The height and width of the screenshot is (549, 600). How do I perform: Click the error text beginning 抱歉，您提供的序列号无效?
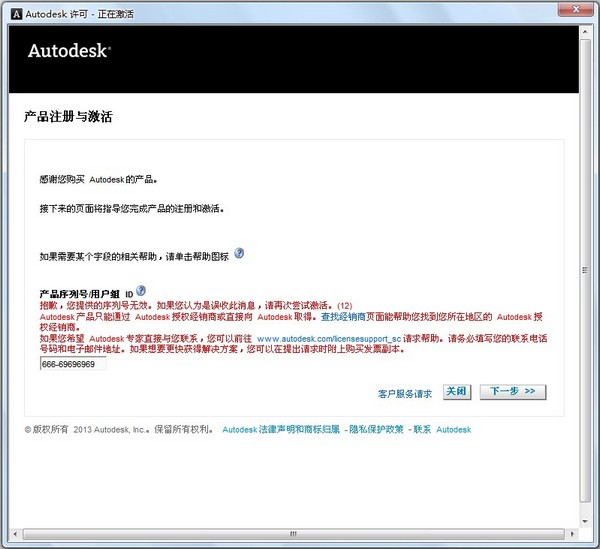point(196,305)
